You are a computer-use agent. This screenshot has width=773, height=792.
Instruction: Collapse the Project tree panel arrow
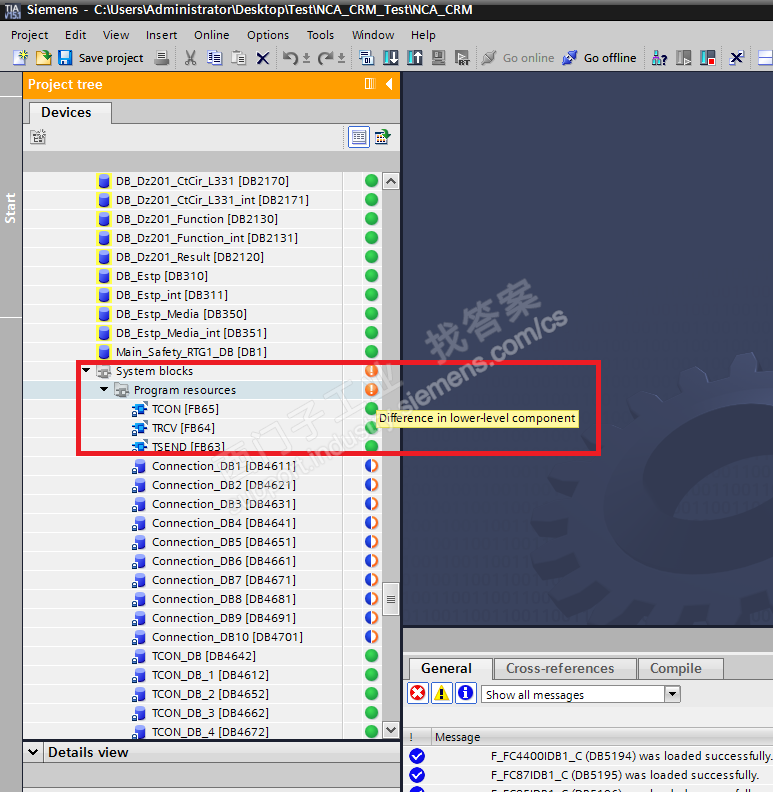click(x=389, y=84)
